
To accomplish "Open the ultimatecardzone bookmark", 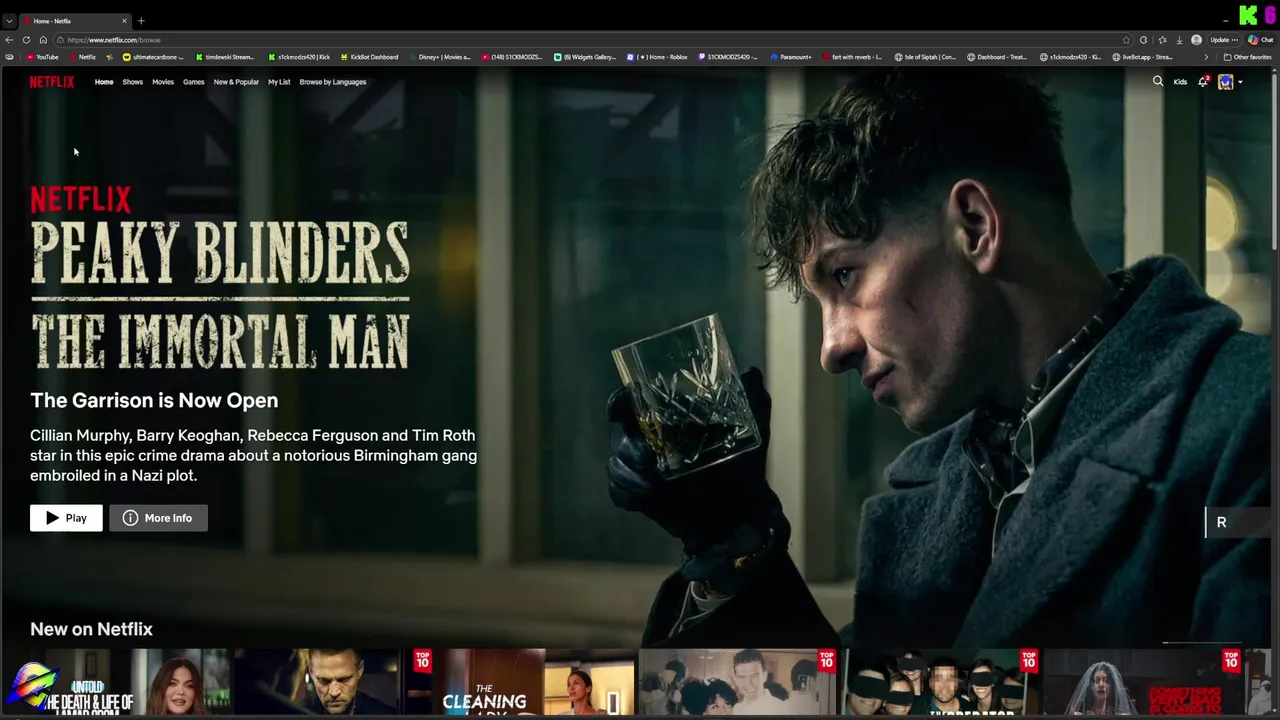I will click(x=153, y=57).
